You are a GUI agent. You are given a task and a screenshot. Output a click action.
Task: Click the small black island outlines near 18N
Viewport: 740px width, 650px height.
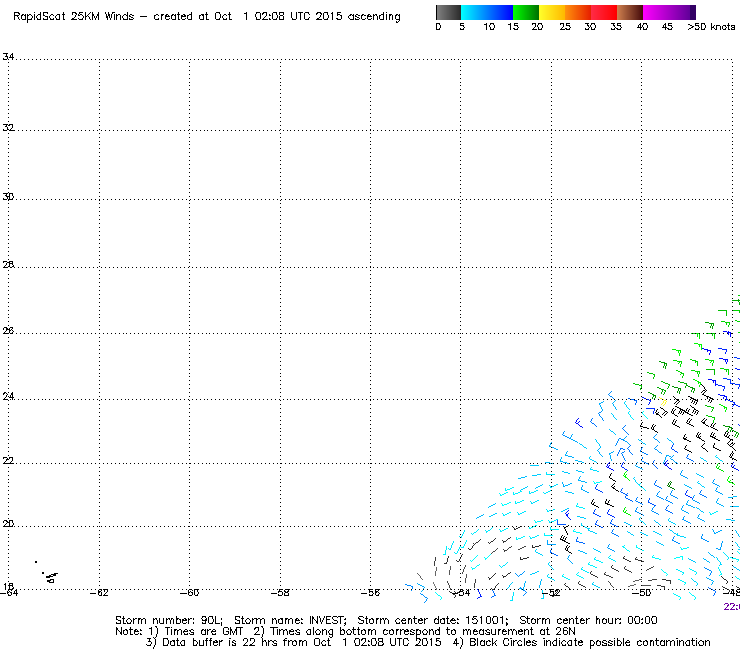(x=50, y=576)
